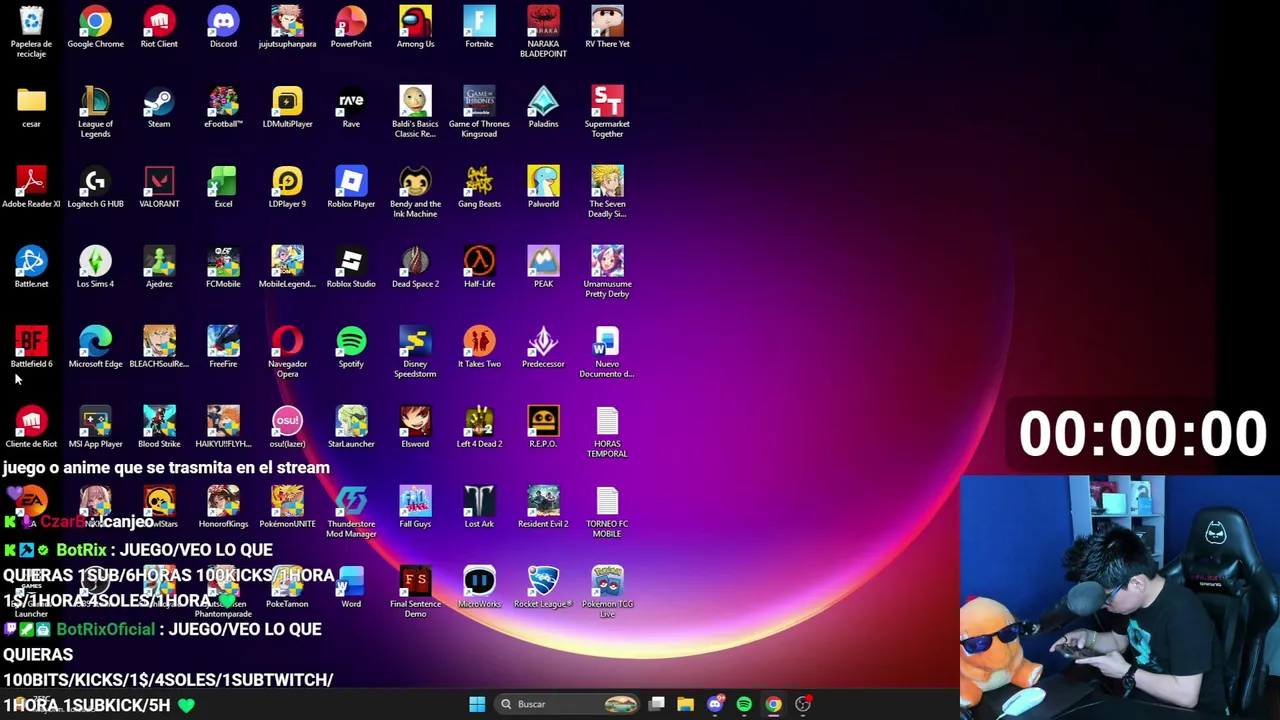Open Papelera de reciclaje desktop icon
The image size is (1280, 720).
pos(31,31)
